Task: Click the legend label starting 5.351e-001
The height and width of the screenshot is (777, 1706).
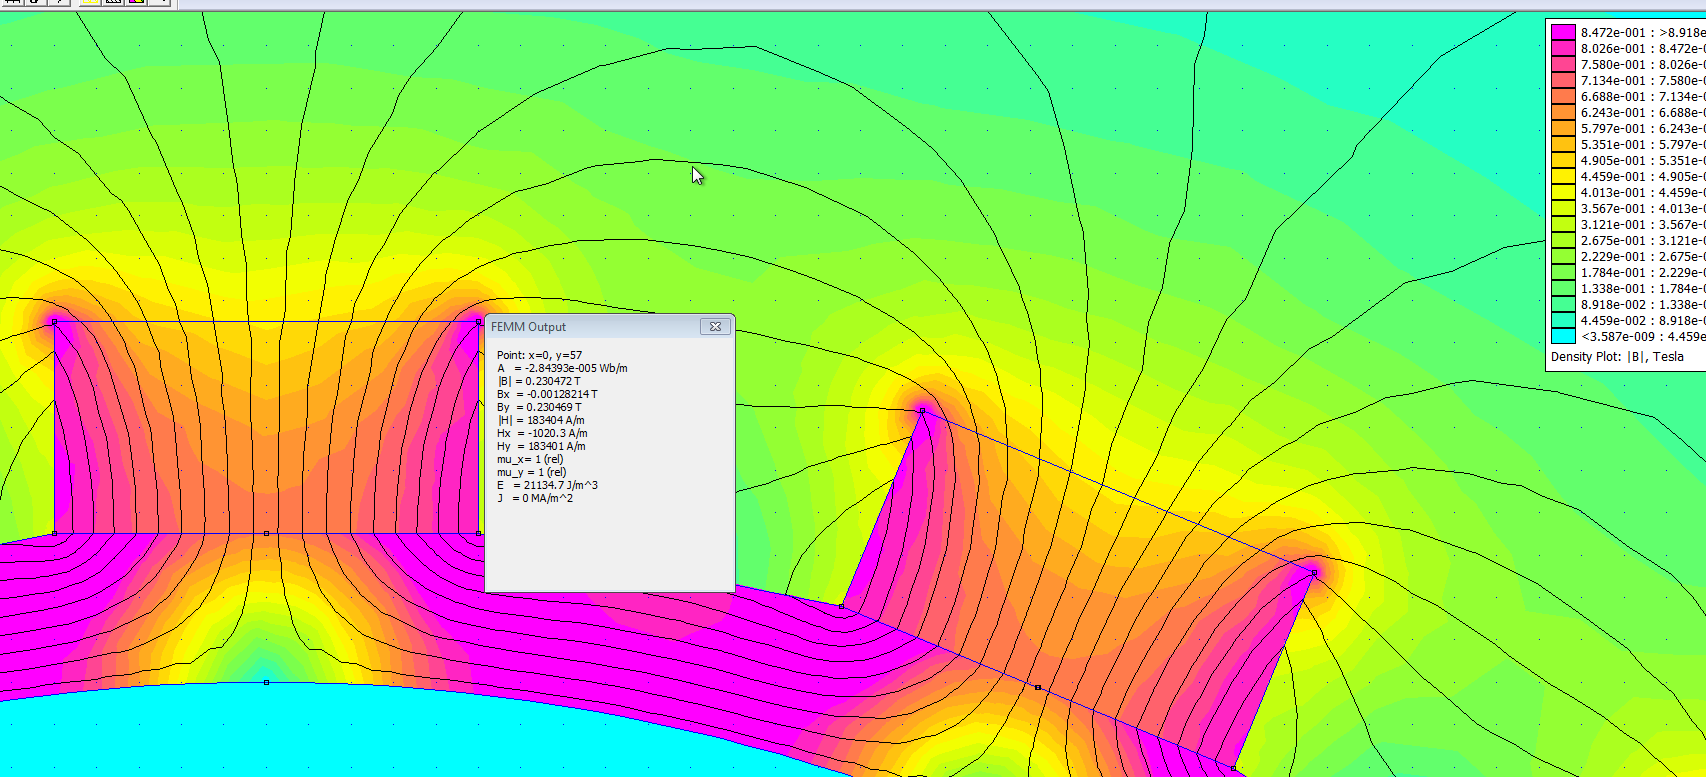Action: click(x=1643, y=144)
